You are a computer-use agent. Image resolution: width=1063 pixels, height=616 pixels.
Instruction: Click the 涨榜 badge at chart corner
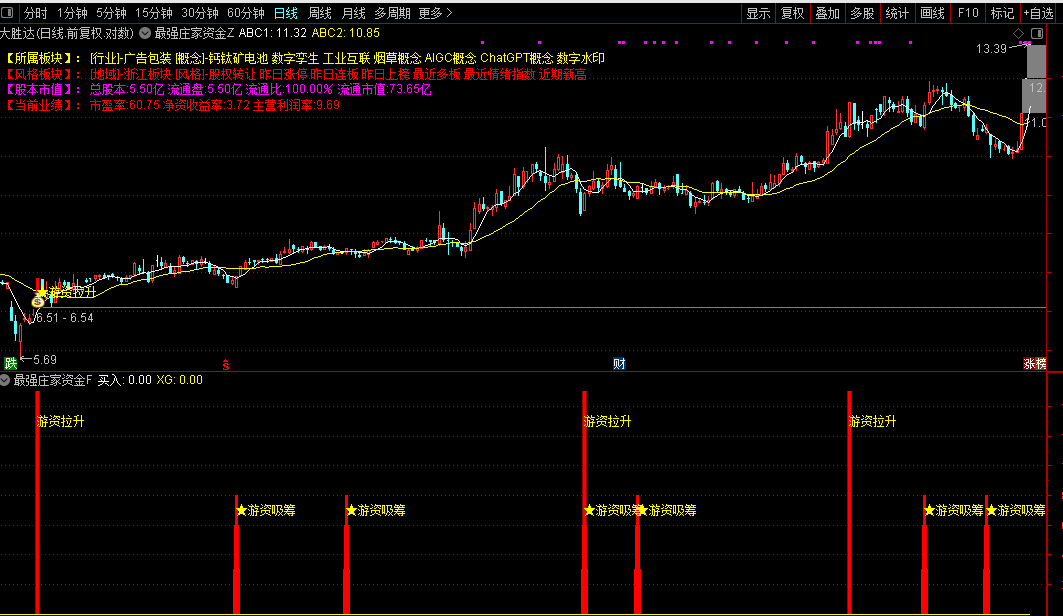pyautogui.click(x=1035, y=364)
